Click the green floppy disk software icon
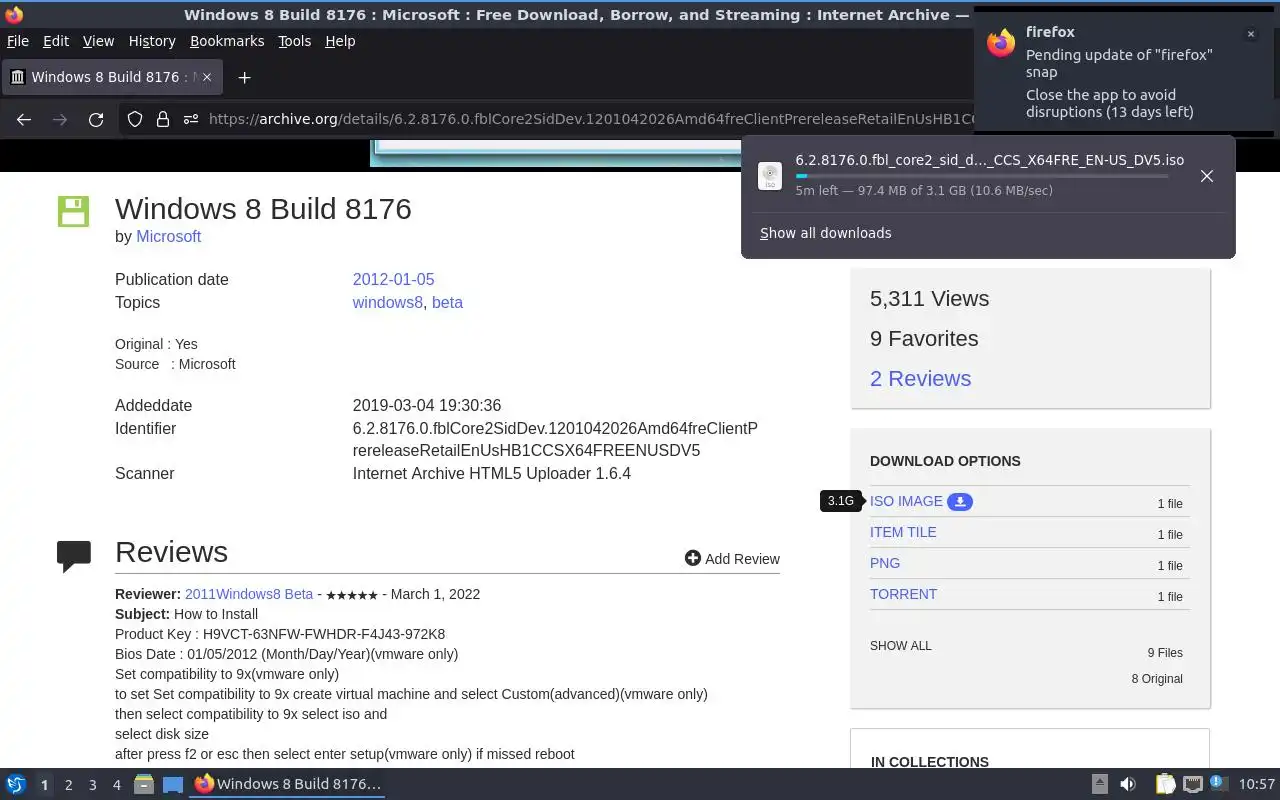This screenshot has height=800, width=1280. pyautogui.click(x=74, y=211)
